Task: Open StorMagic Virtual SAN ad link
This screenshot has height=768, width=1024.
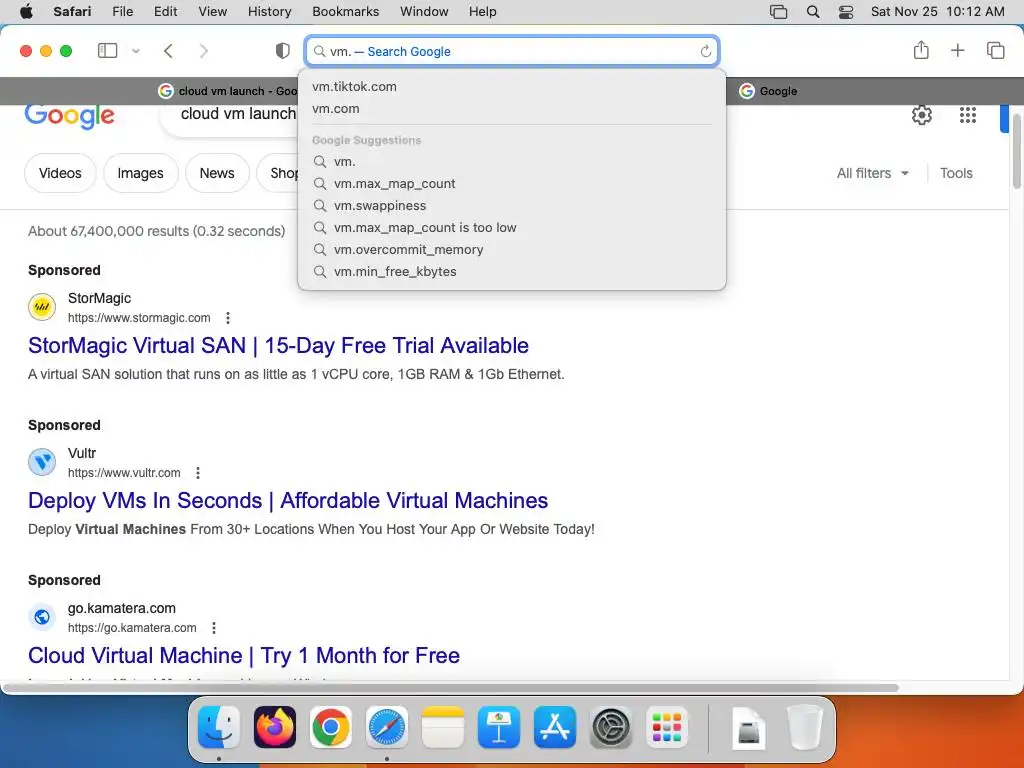Action: coord(278,345)
